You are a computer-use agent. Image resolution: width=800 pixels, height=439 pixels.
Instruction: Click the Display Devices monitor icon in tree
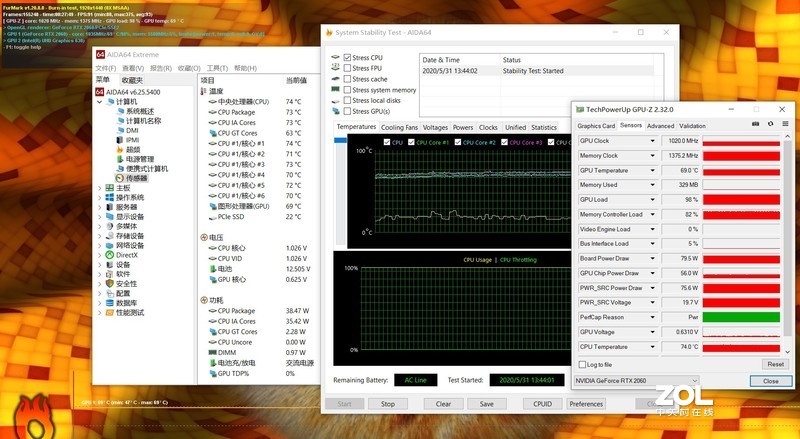110,216
